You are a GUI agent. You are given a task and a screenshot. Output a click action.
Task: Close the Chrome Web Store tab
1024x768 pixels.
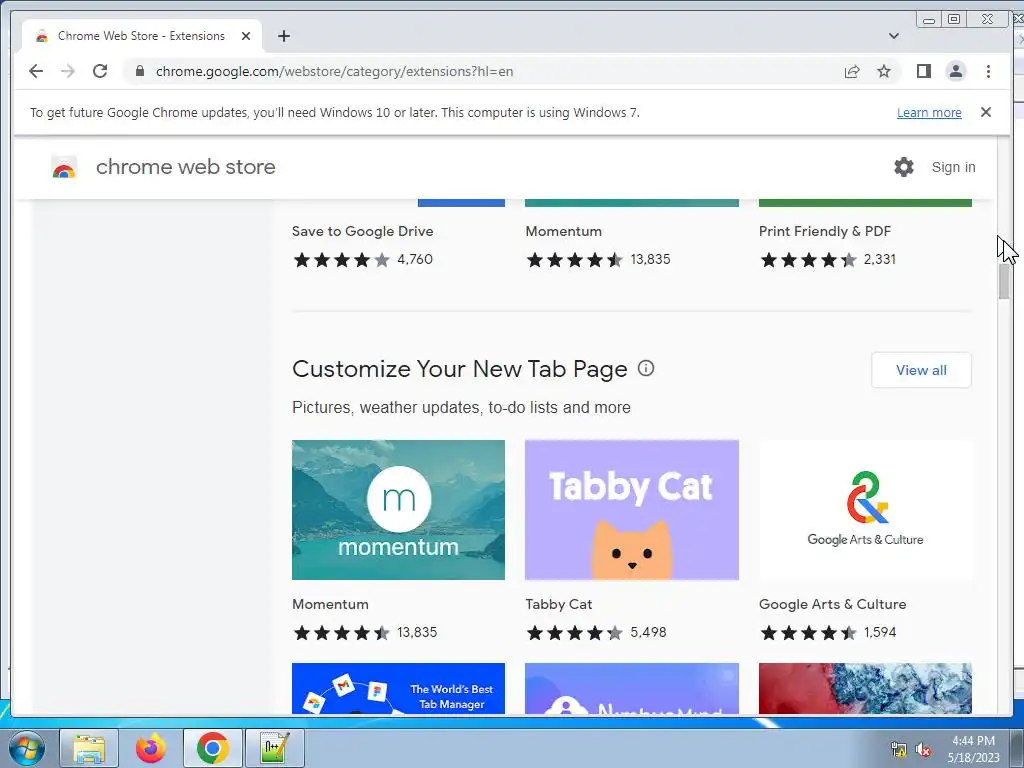pos(246,36)
